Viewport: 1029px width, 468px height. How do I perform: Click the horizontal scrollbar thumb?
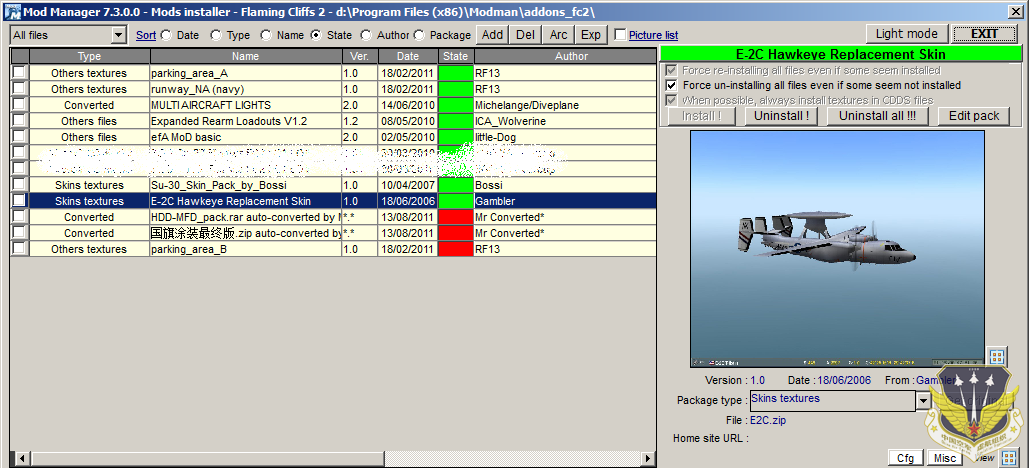coord(206,458)
